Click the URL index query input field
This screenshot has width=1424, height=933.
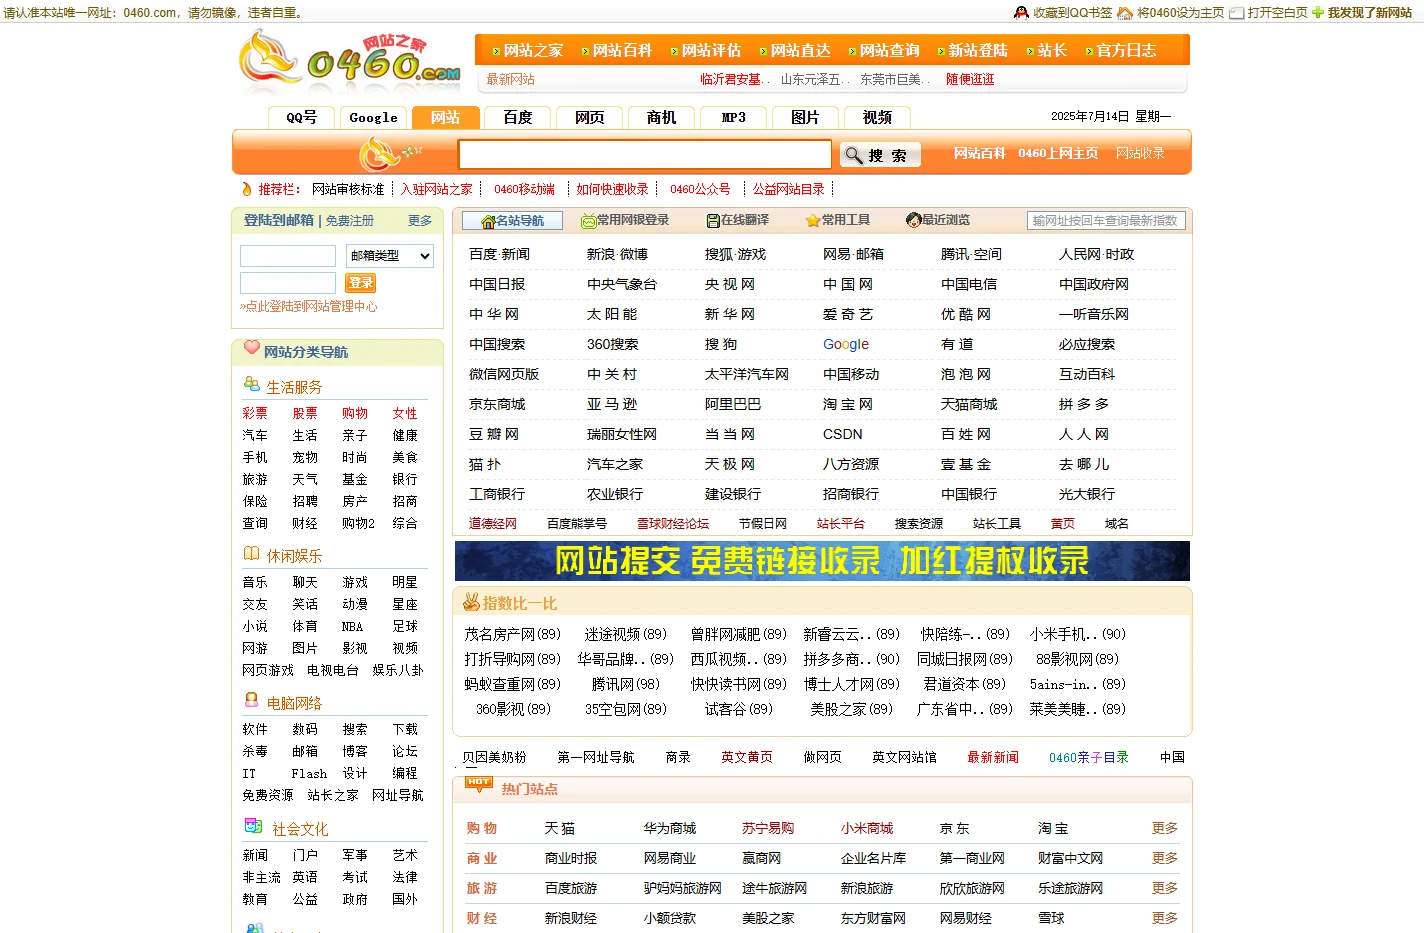coord(1106,220)
